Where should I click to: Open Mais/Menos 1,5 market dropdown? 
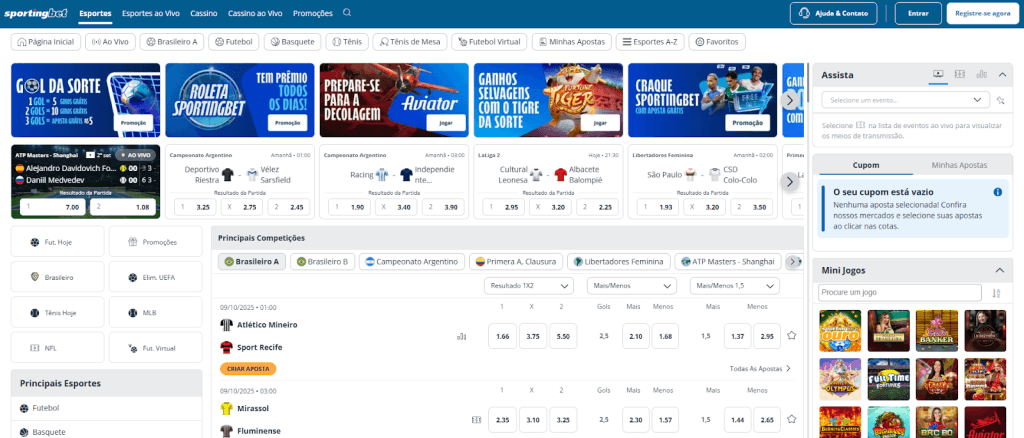(735, 286)
